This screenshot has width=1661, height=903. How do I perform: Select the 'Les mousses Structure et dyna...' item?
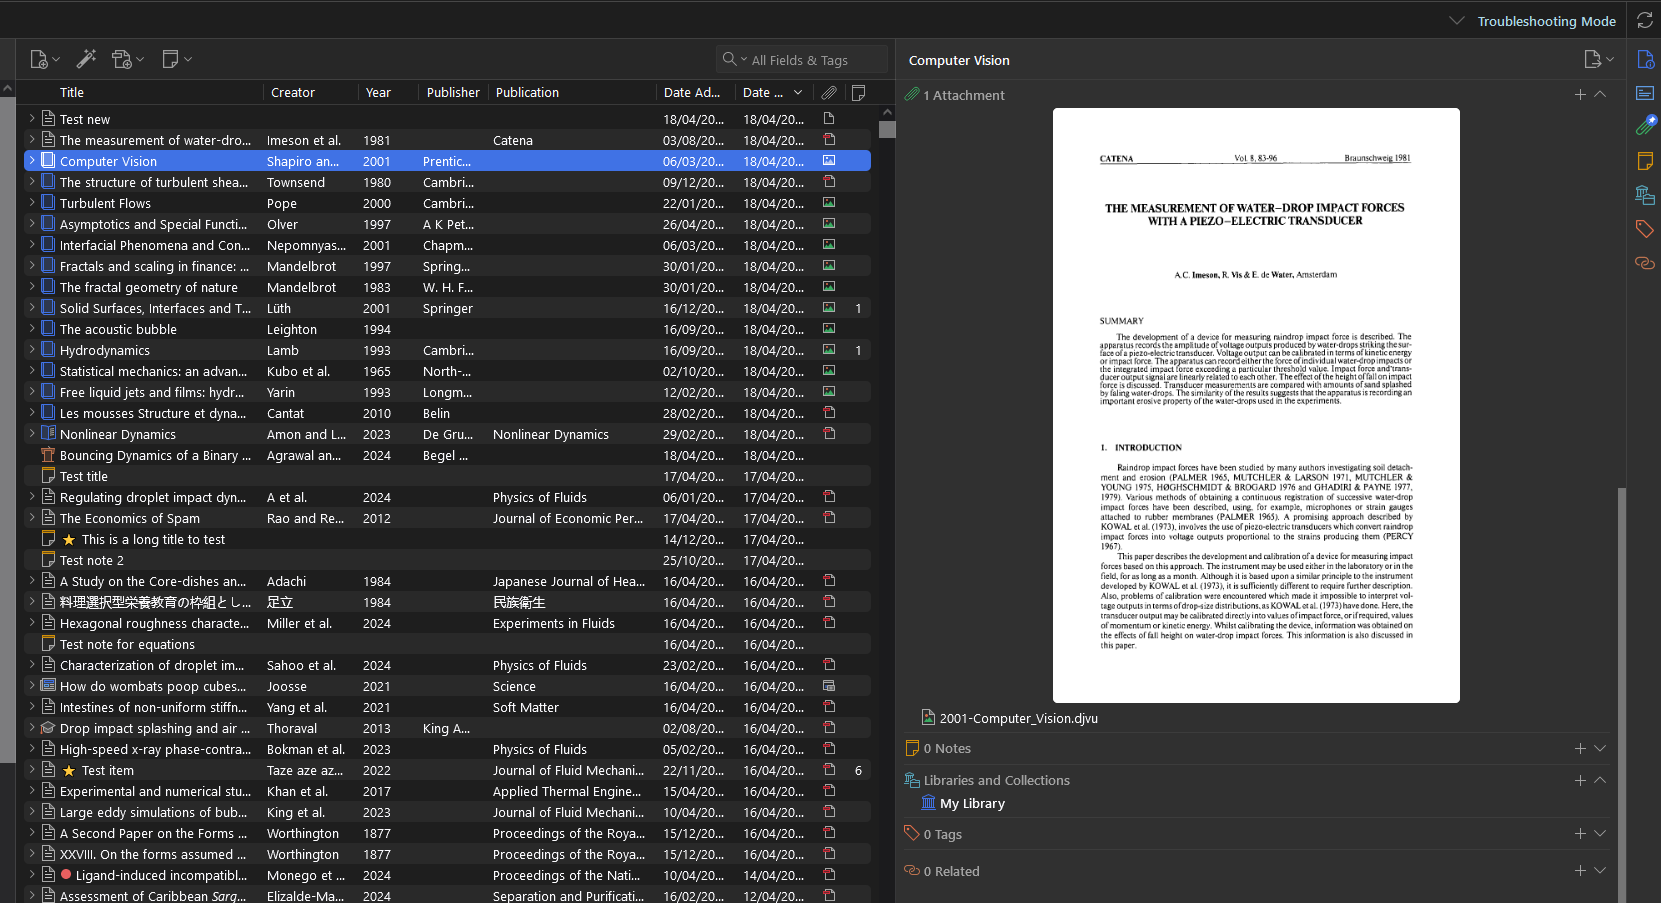tap(447, 413)
